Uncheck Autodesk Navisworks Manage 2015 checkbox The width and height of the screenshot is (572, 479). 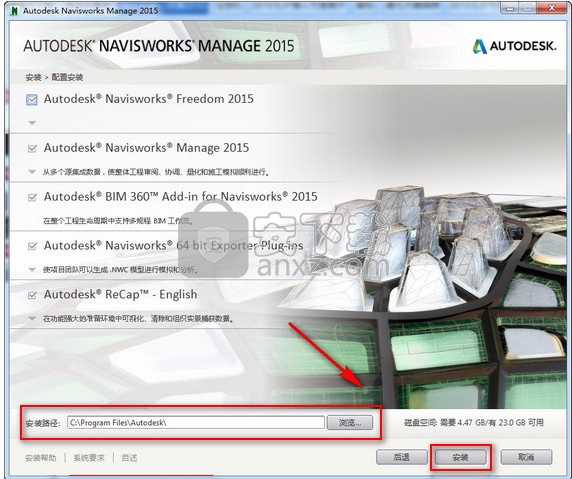[32, 148]
